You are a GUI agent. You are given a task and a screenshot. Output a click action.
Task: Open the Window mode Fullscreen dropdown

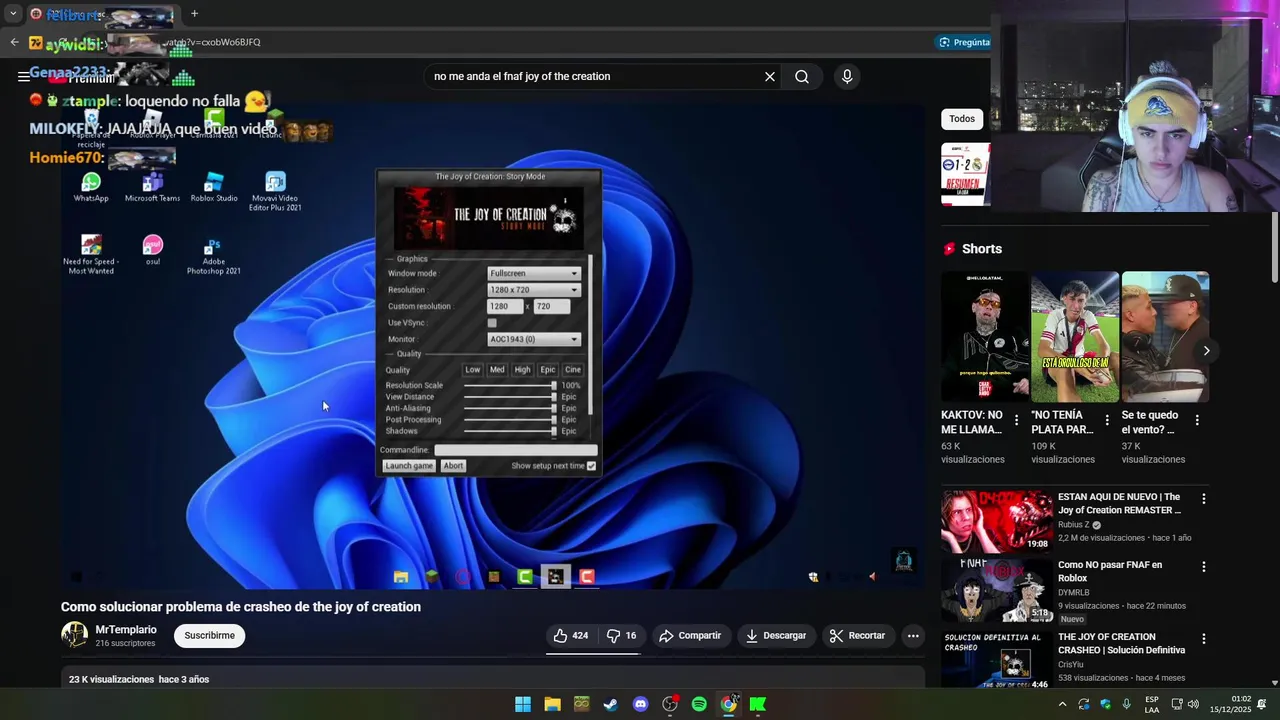[533, 273]
